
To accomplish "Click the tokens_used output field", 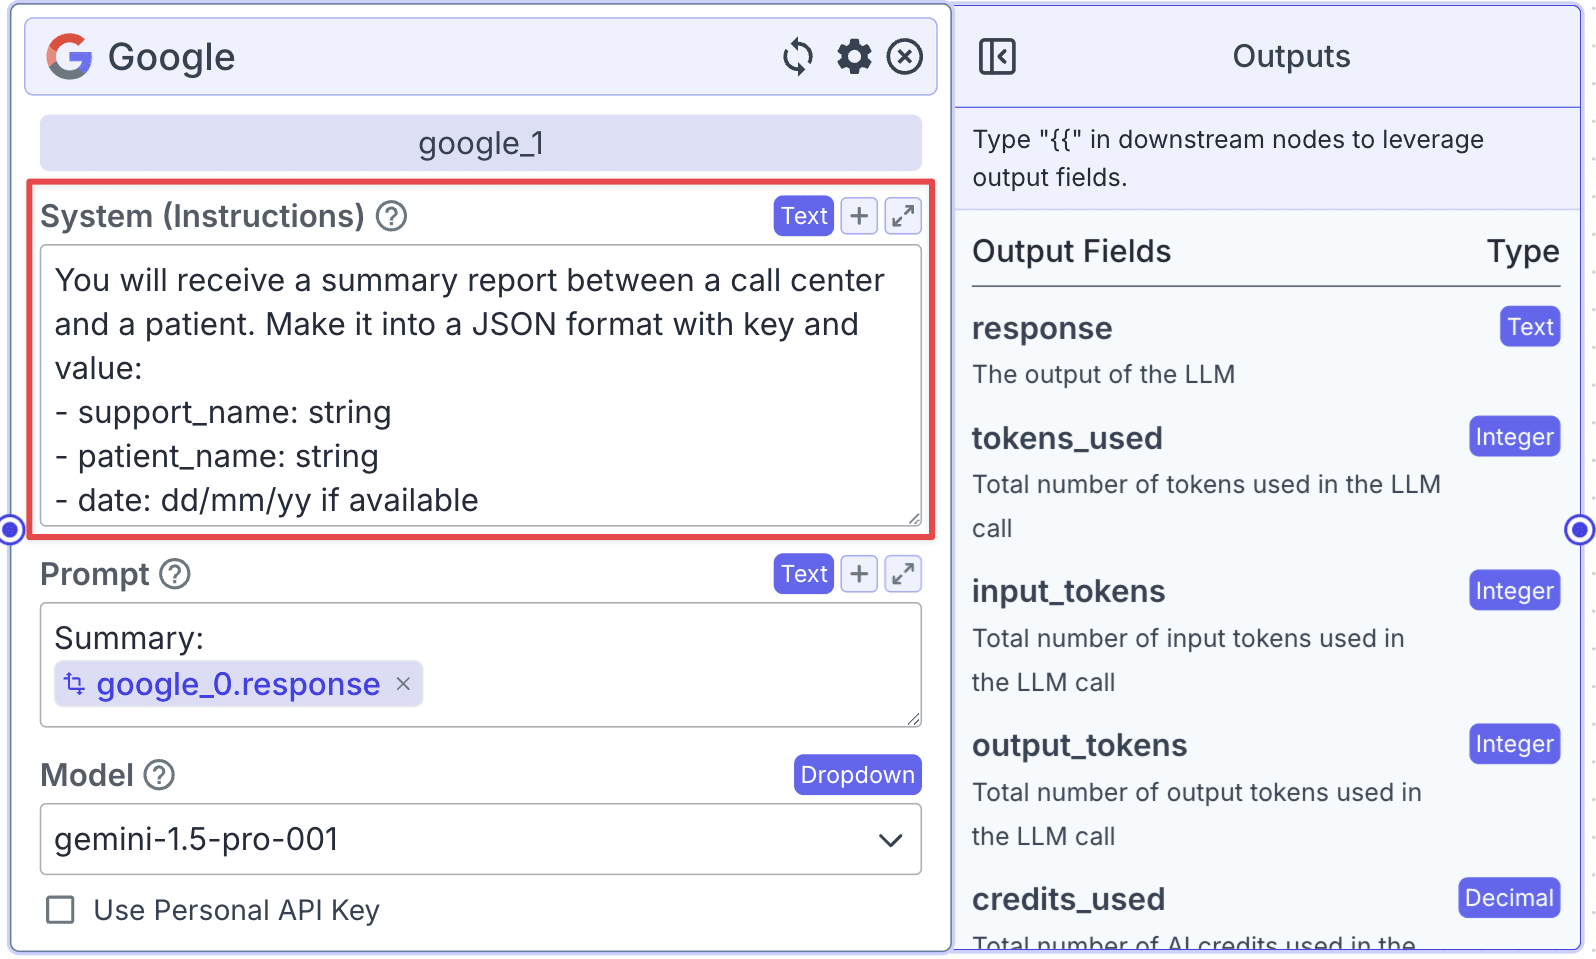I will pyautogui.click(x=1067, y=438).
